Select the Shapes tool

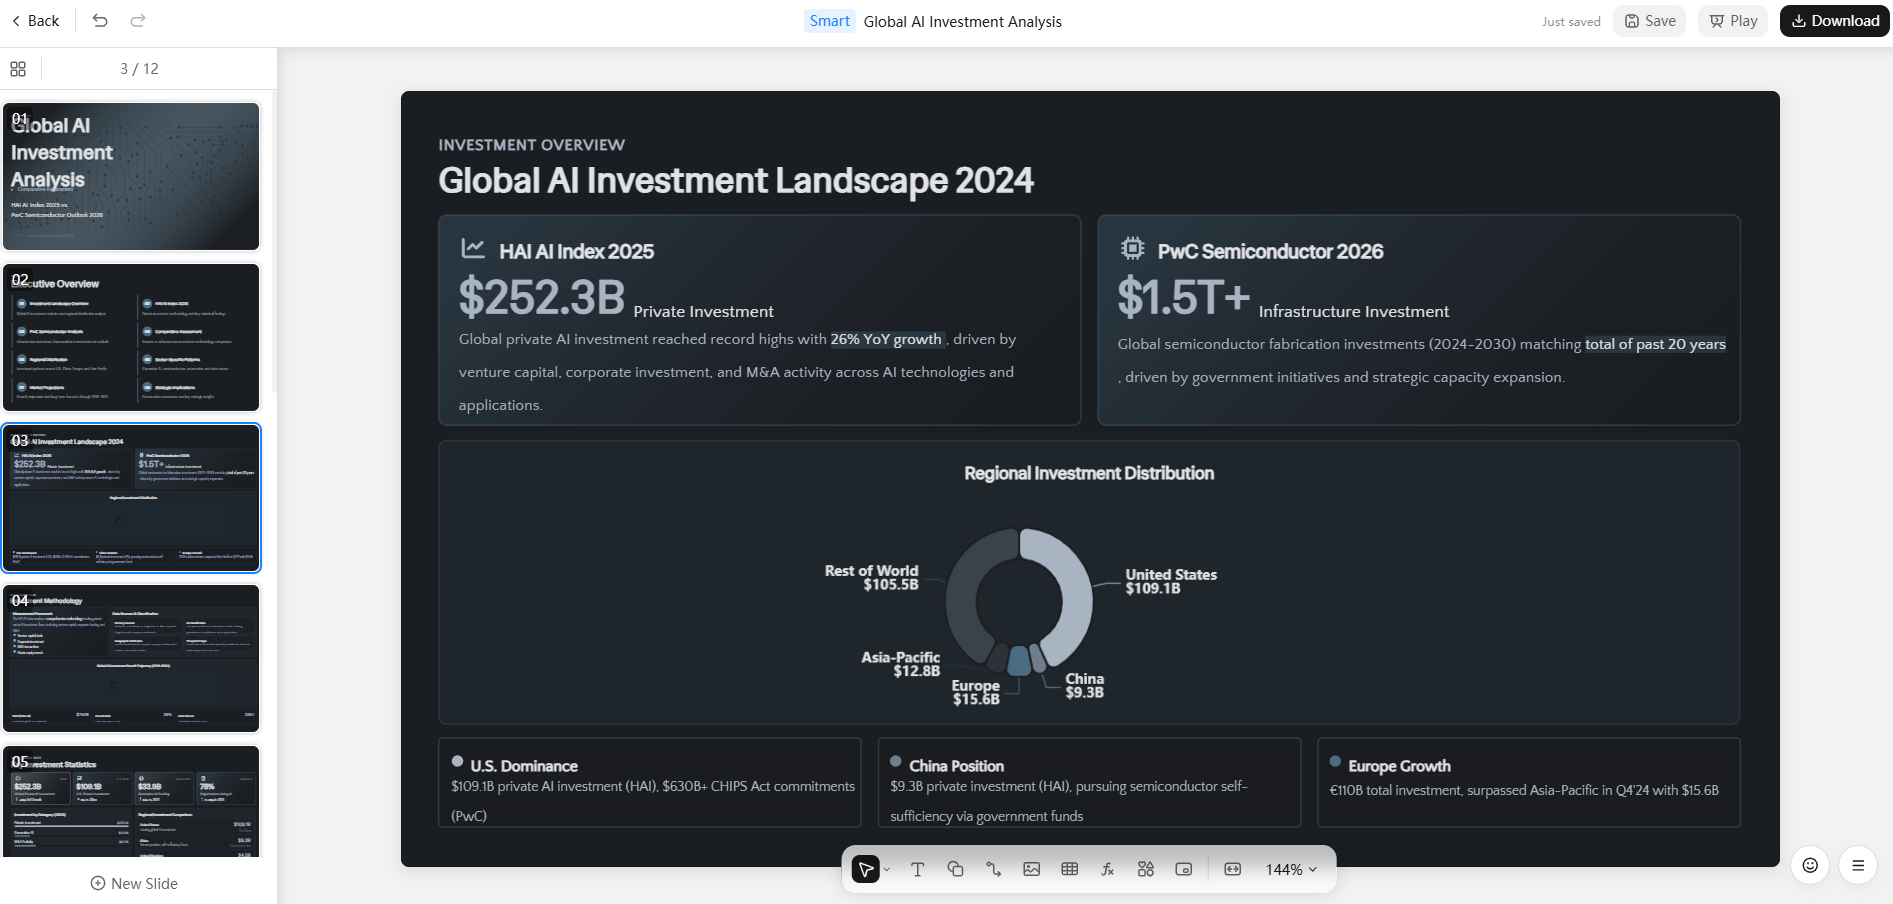955,869
